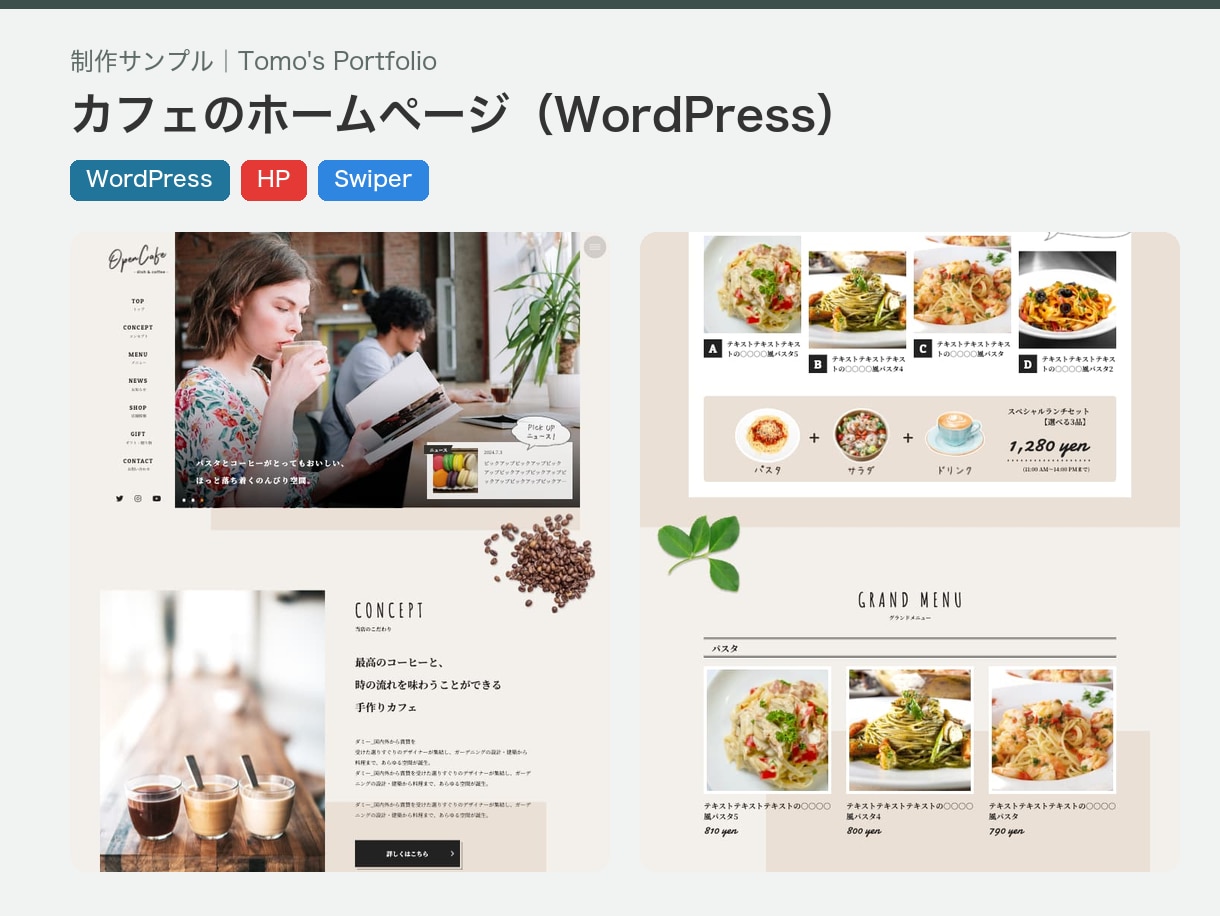Click the pasta A photo in lunch row
This screenshot has width=1220, height=916.
[x=753, y=285]
